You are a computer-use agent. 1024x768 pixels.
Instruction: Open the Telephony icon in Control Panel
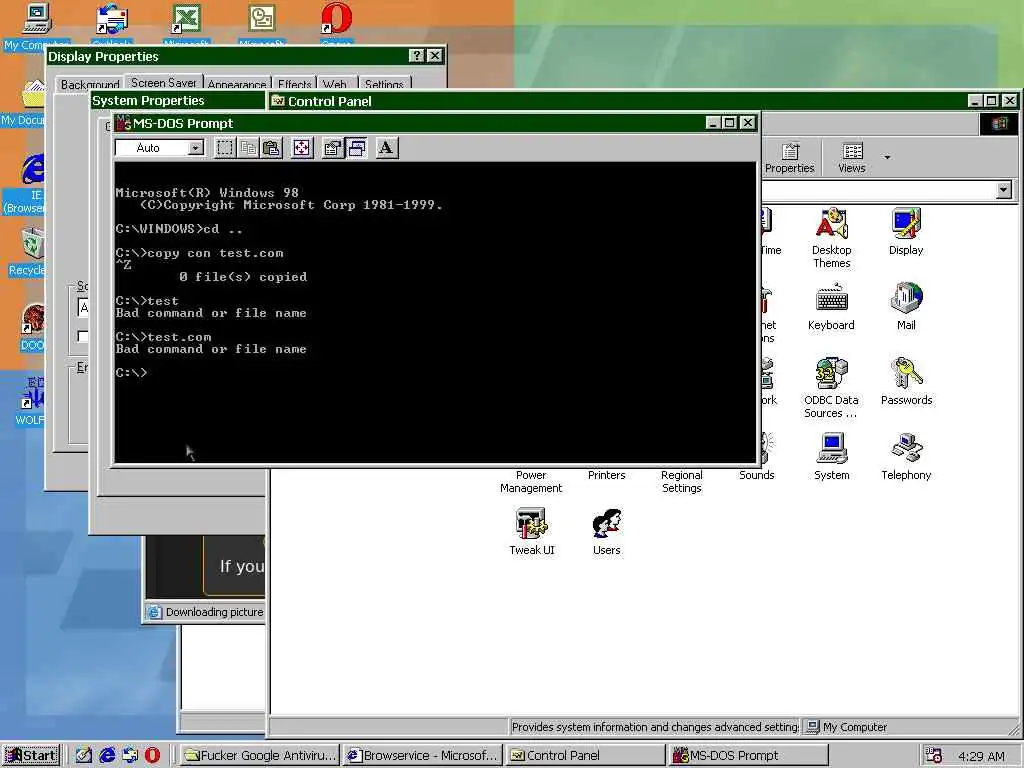click(906, 457)
